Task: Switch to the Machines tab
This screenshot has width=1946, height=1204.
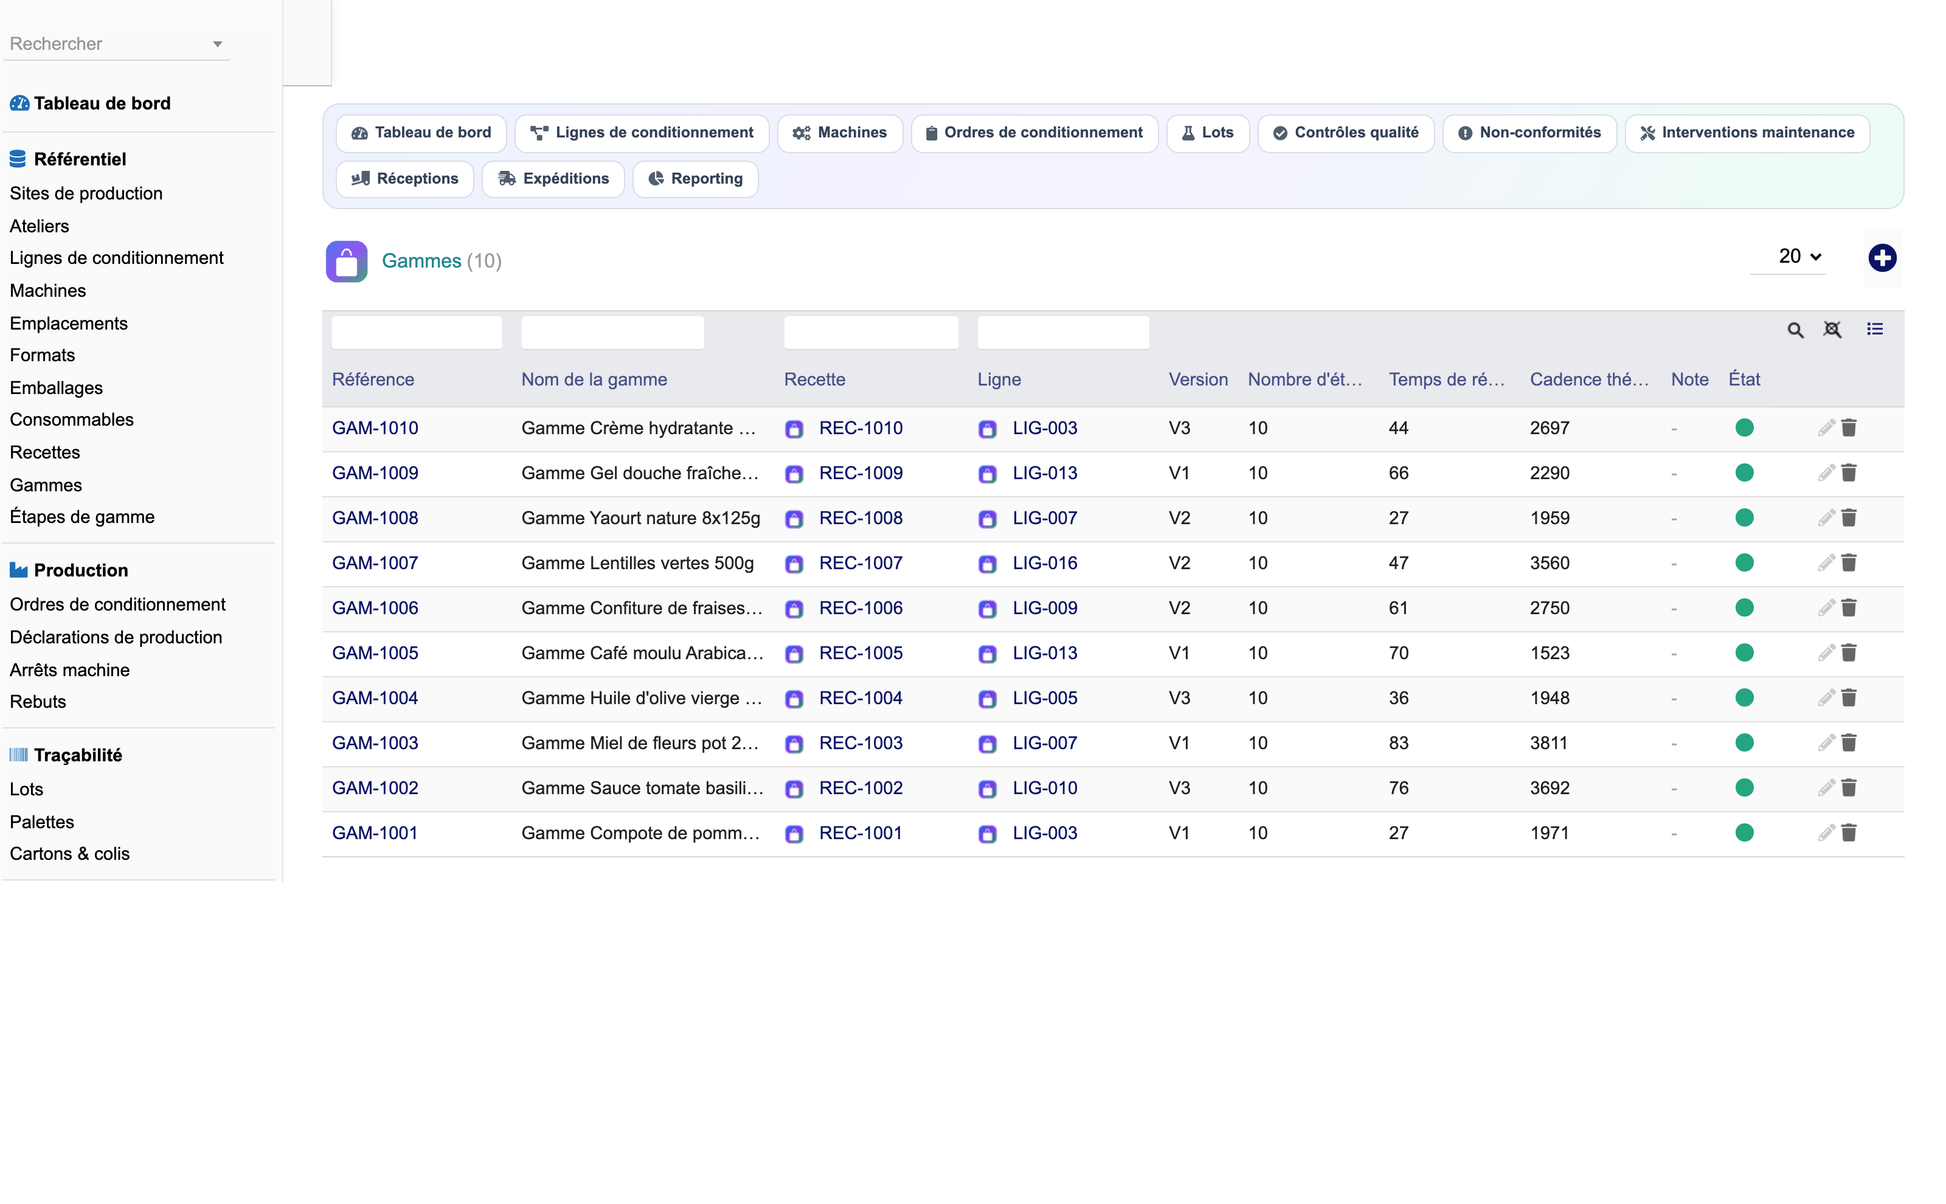Action: [x=840, y=133]
